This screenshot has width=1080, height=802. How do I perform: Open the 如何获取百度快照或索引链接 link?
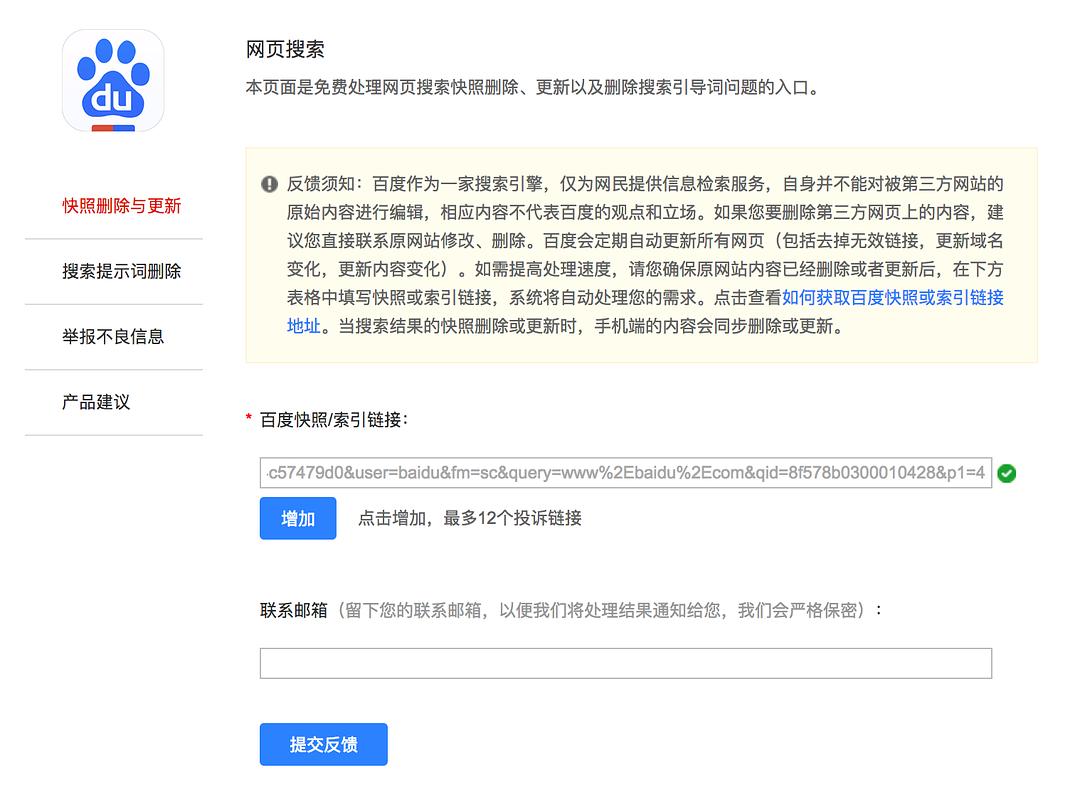tap(892, 298)
